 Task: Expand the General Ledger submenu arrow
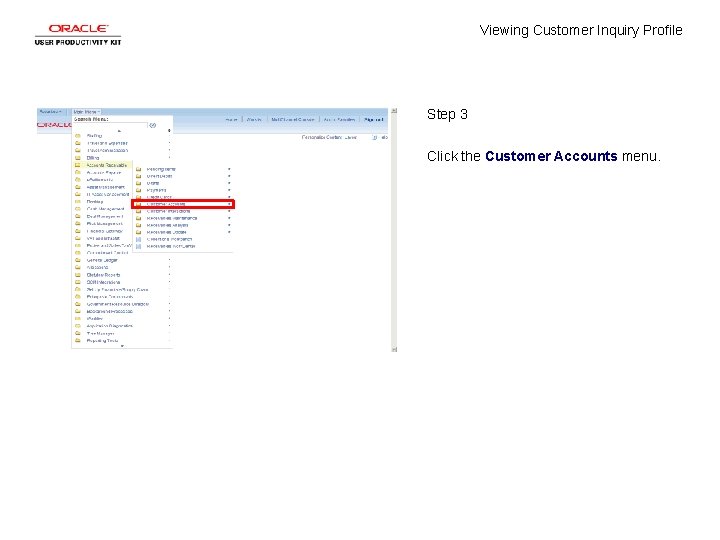169,260
